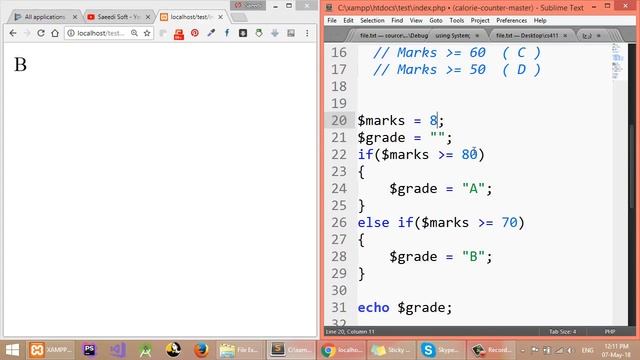Switch to file.txt source Debug tab
The height and width of the screenshot is (360, 640).
[393, 36]
